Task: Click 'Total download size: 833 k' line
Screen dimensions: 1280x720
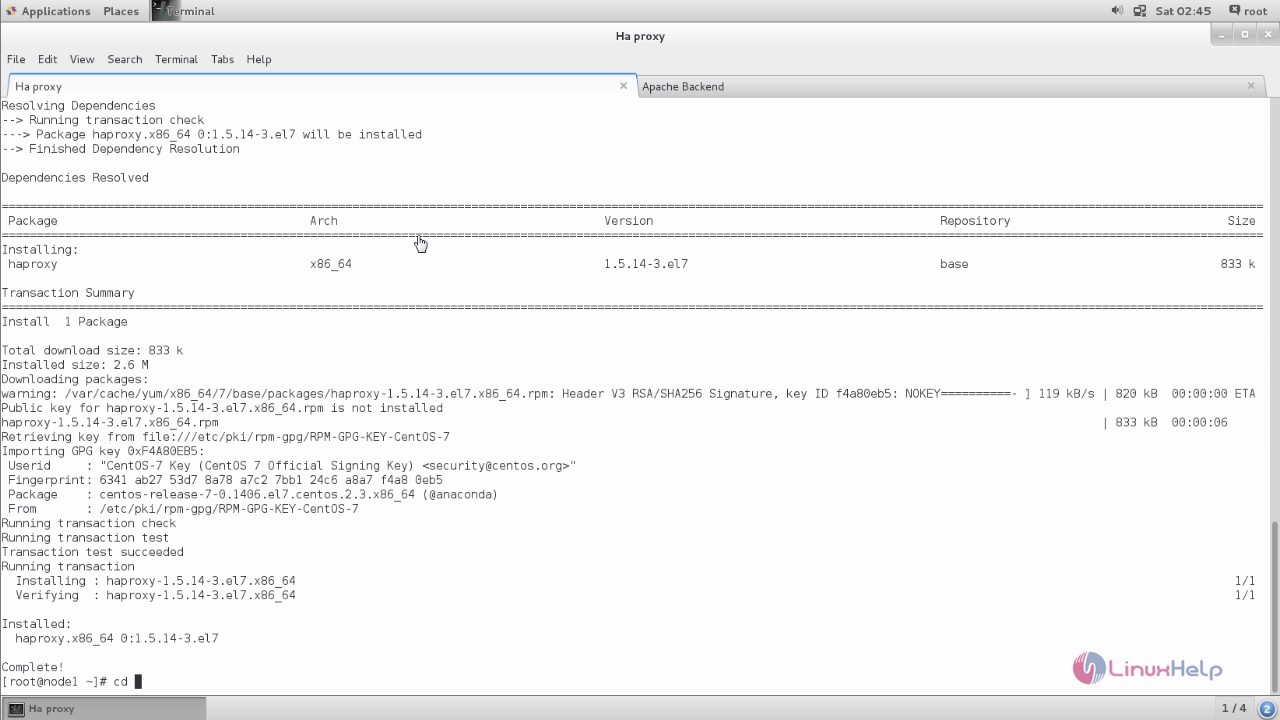Action: coord(92,351)
